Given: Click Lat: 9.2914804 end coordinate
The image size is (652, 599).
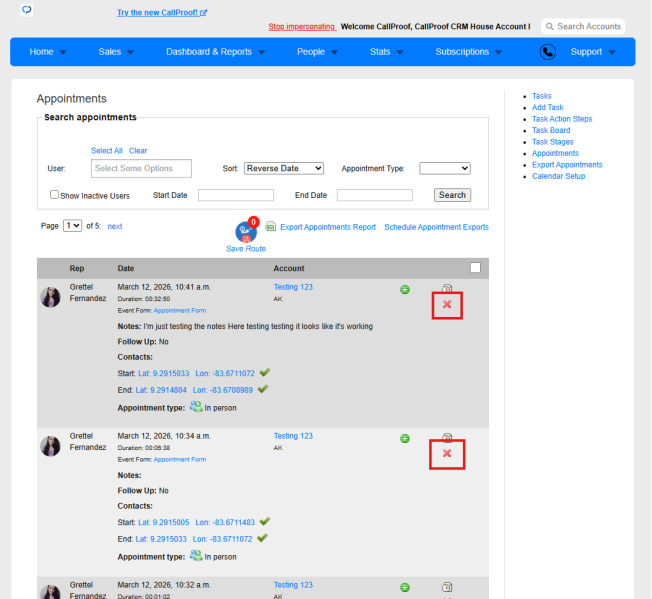Looking at the screenshot, I should click(x=161, y=390).
